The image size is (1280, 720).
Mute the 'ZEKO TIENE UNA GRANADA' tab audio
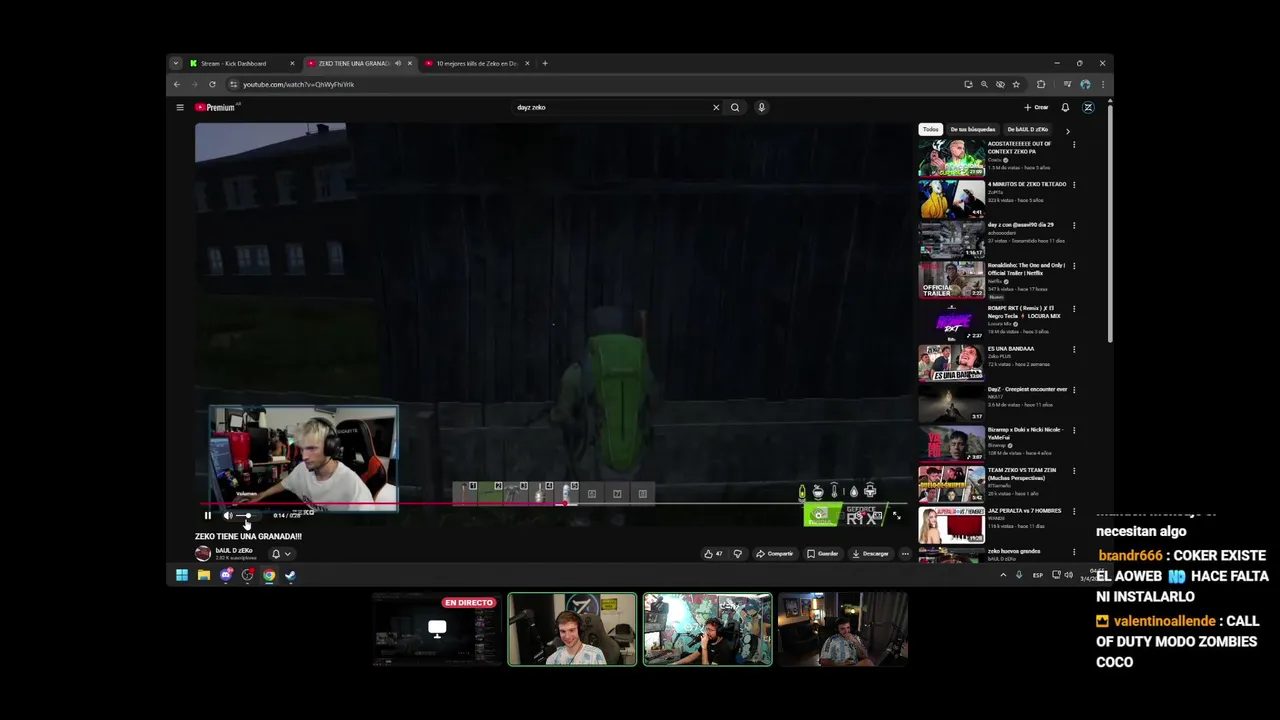click(398, 63)
